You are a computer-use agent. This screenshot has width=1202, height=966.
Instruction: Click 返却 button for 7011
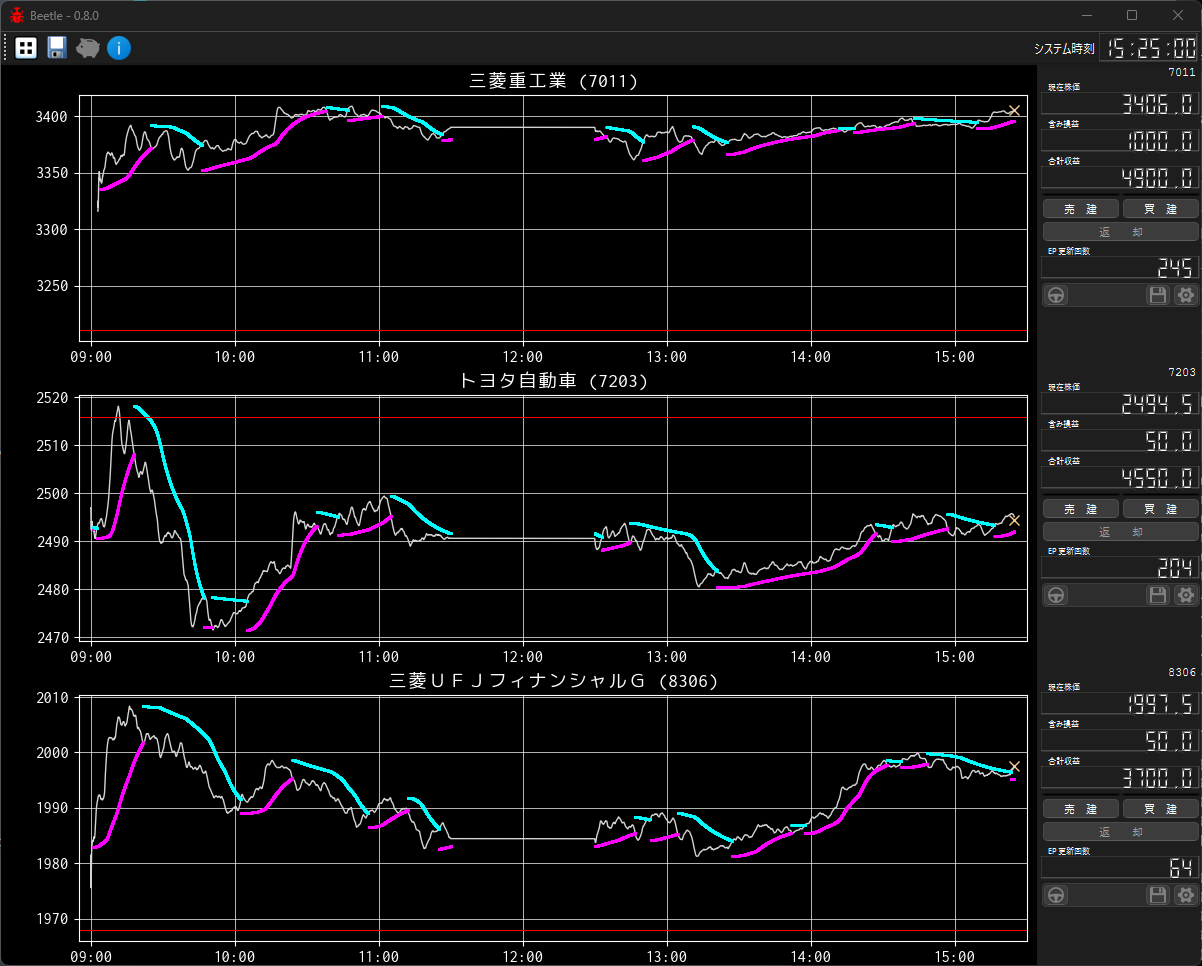1120,231
